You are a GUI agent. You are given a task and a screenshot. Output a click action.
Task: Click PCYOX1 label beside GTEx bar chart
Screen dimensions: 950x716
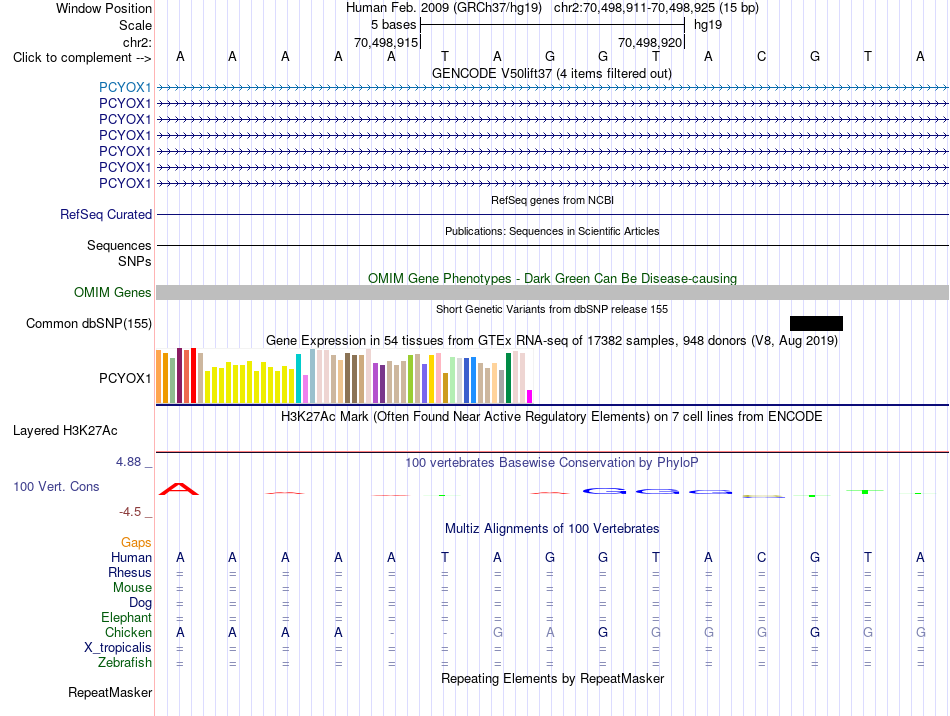(125, 378)
